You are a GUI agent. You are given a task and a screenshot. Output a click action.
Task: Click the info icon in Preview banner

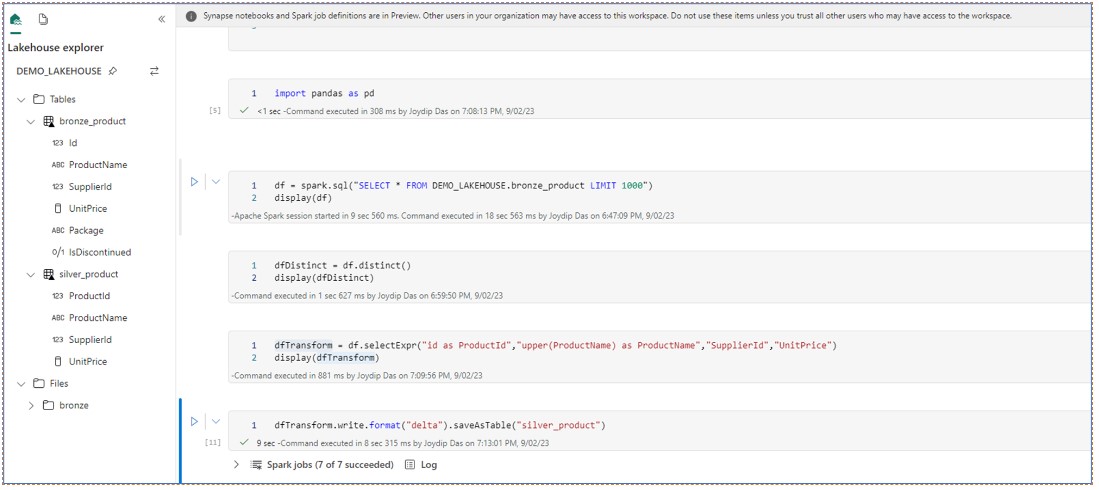[191, 16]
